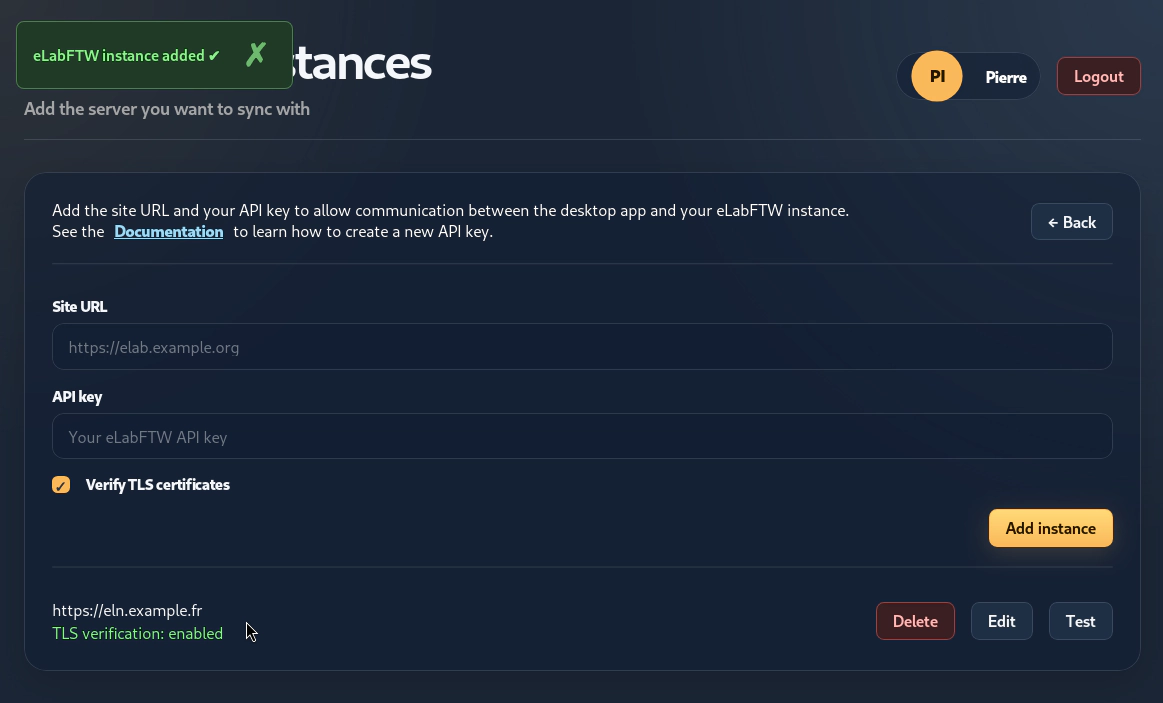
Task: Click the PI user avatar
Action: [x=937, y=76]
